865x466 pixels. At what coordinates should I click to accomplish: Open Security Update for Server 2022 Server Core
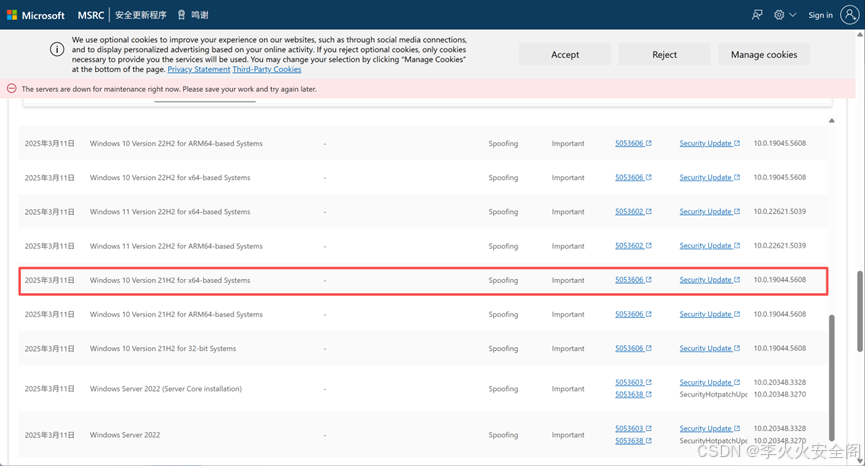tap(709, 382)
